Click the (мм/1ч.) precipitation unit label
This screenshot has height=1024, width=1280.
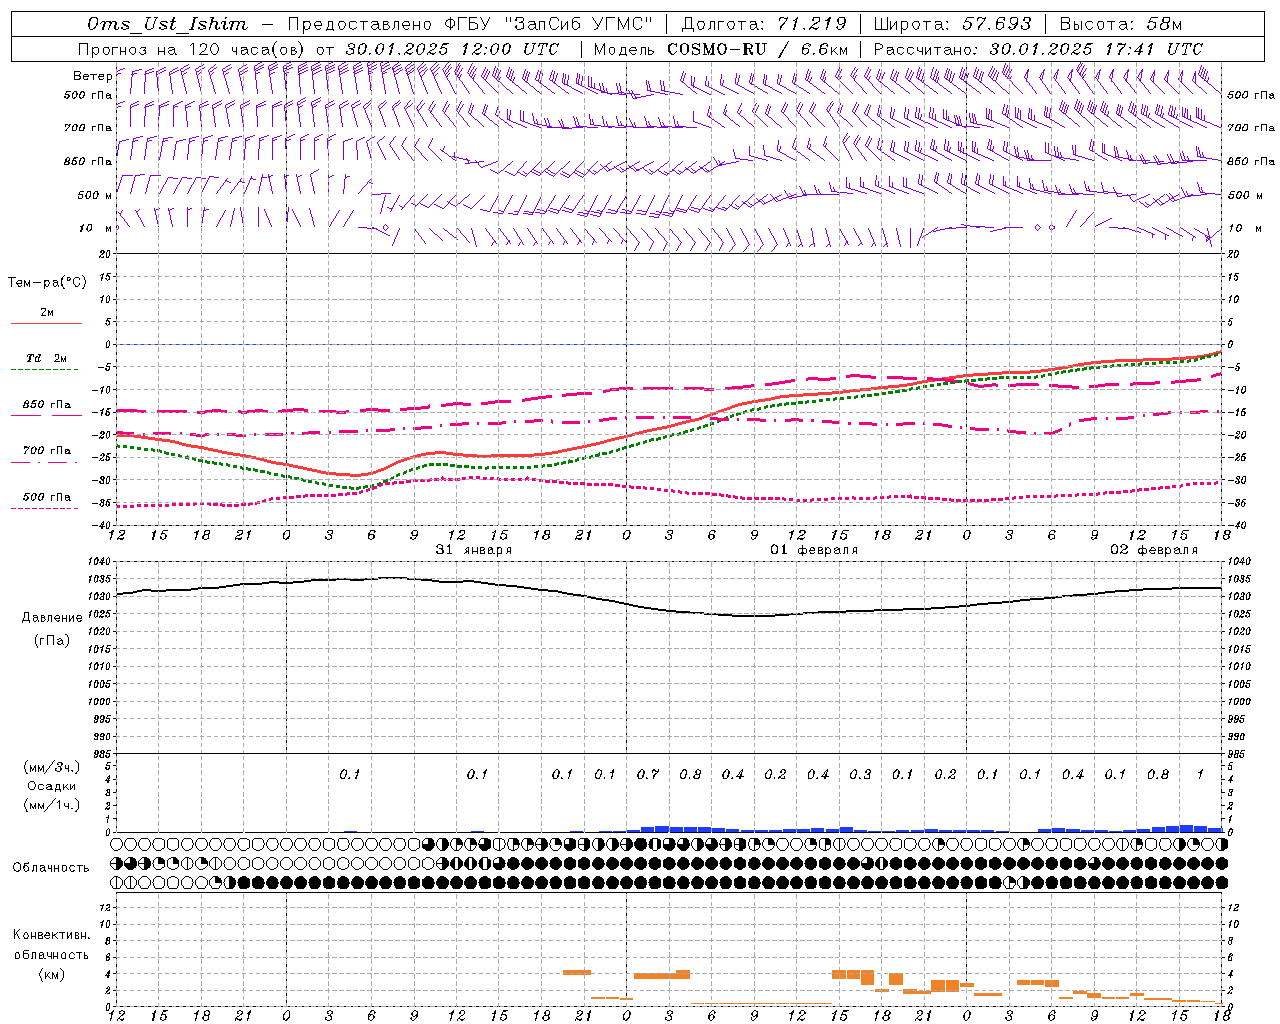click(52, 805)
